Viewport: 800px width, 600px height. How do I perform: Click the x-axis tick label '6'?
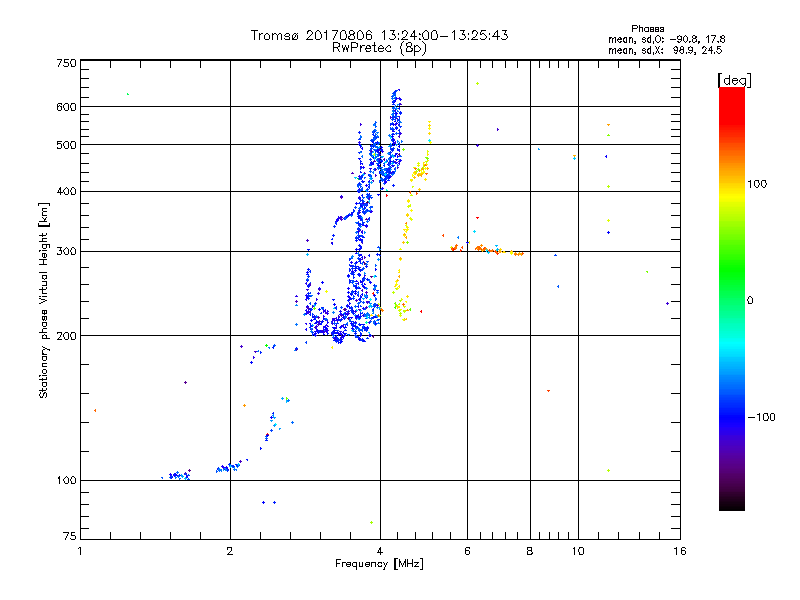pyautogui.click(x=467, y=551)
